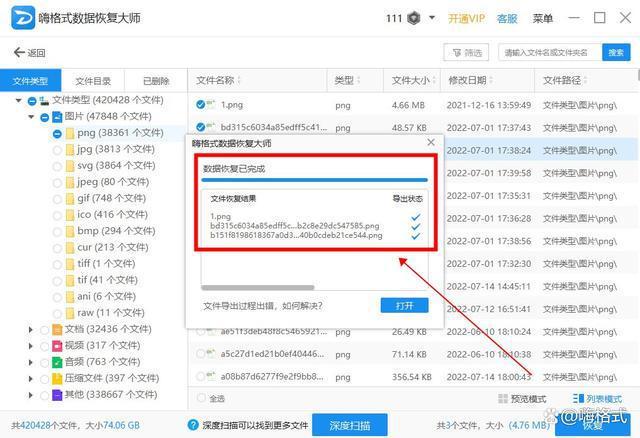Screen dimensions: 640x438
Task: Switch to 预览模式 preview mode
Action: pos(522,398)
